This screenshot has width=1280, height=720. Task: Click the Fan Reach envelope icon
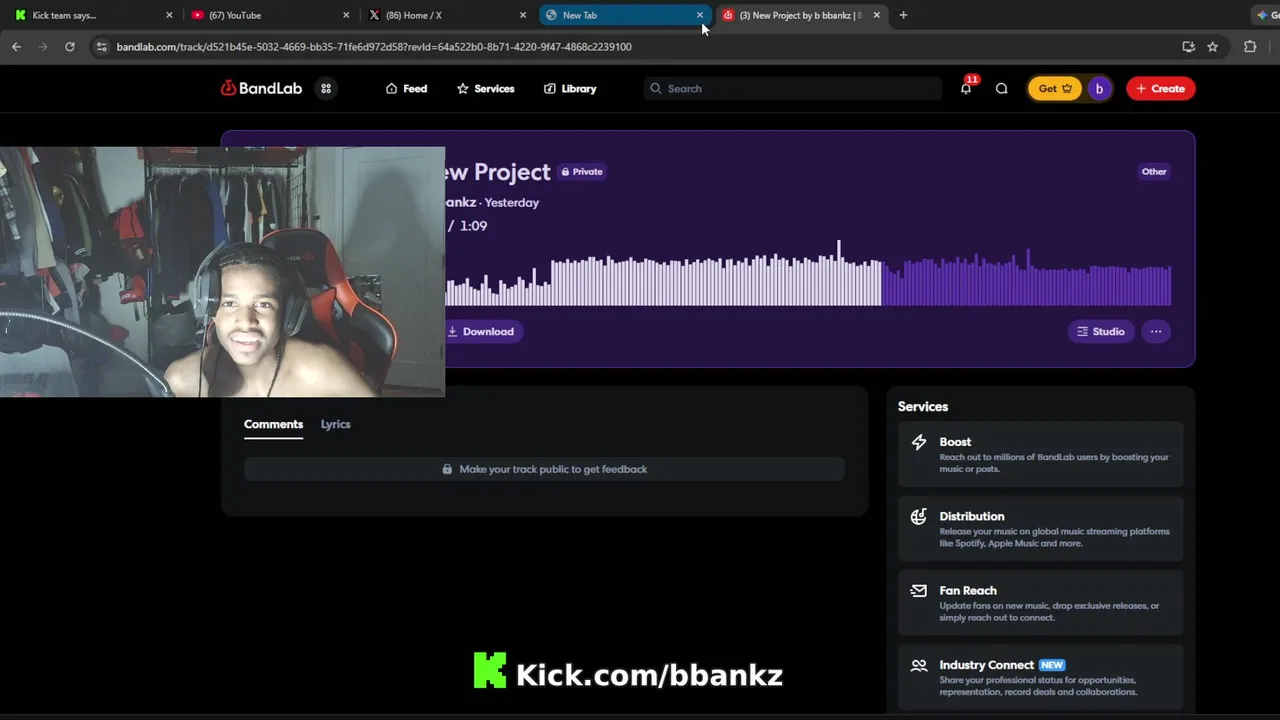[919, 590]
